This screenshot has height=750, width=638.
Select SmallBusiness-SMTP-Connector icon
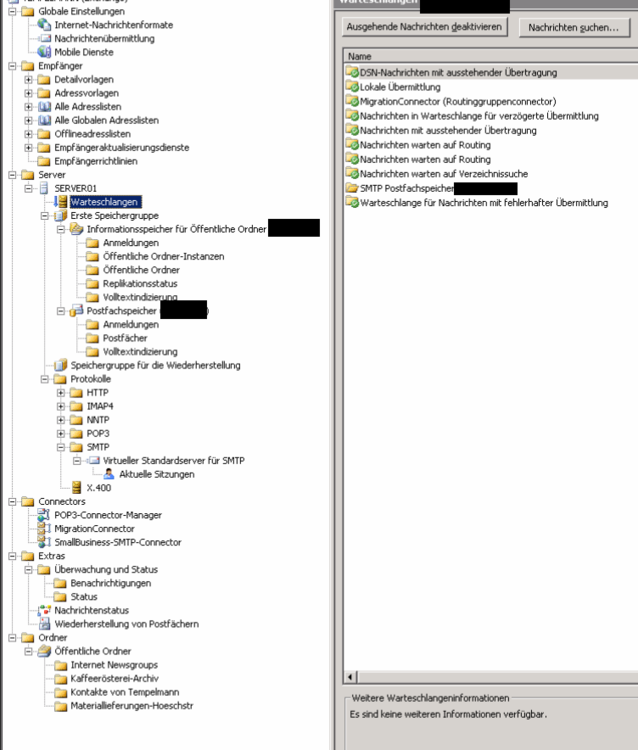(x=44, y=542)
